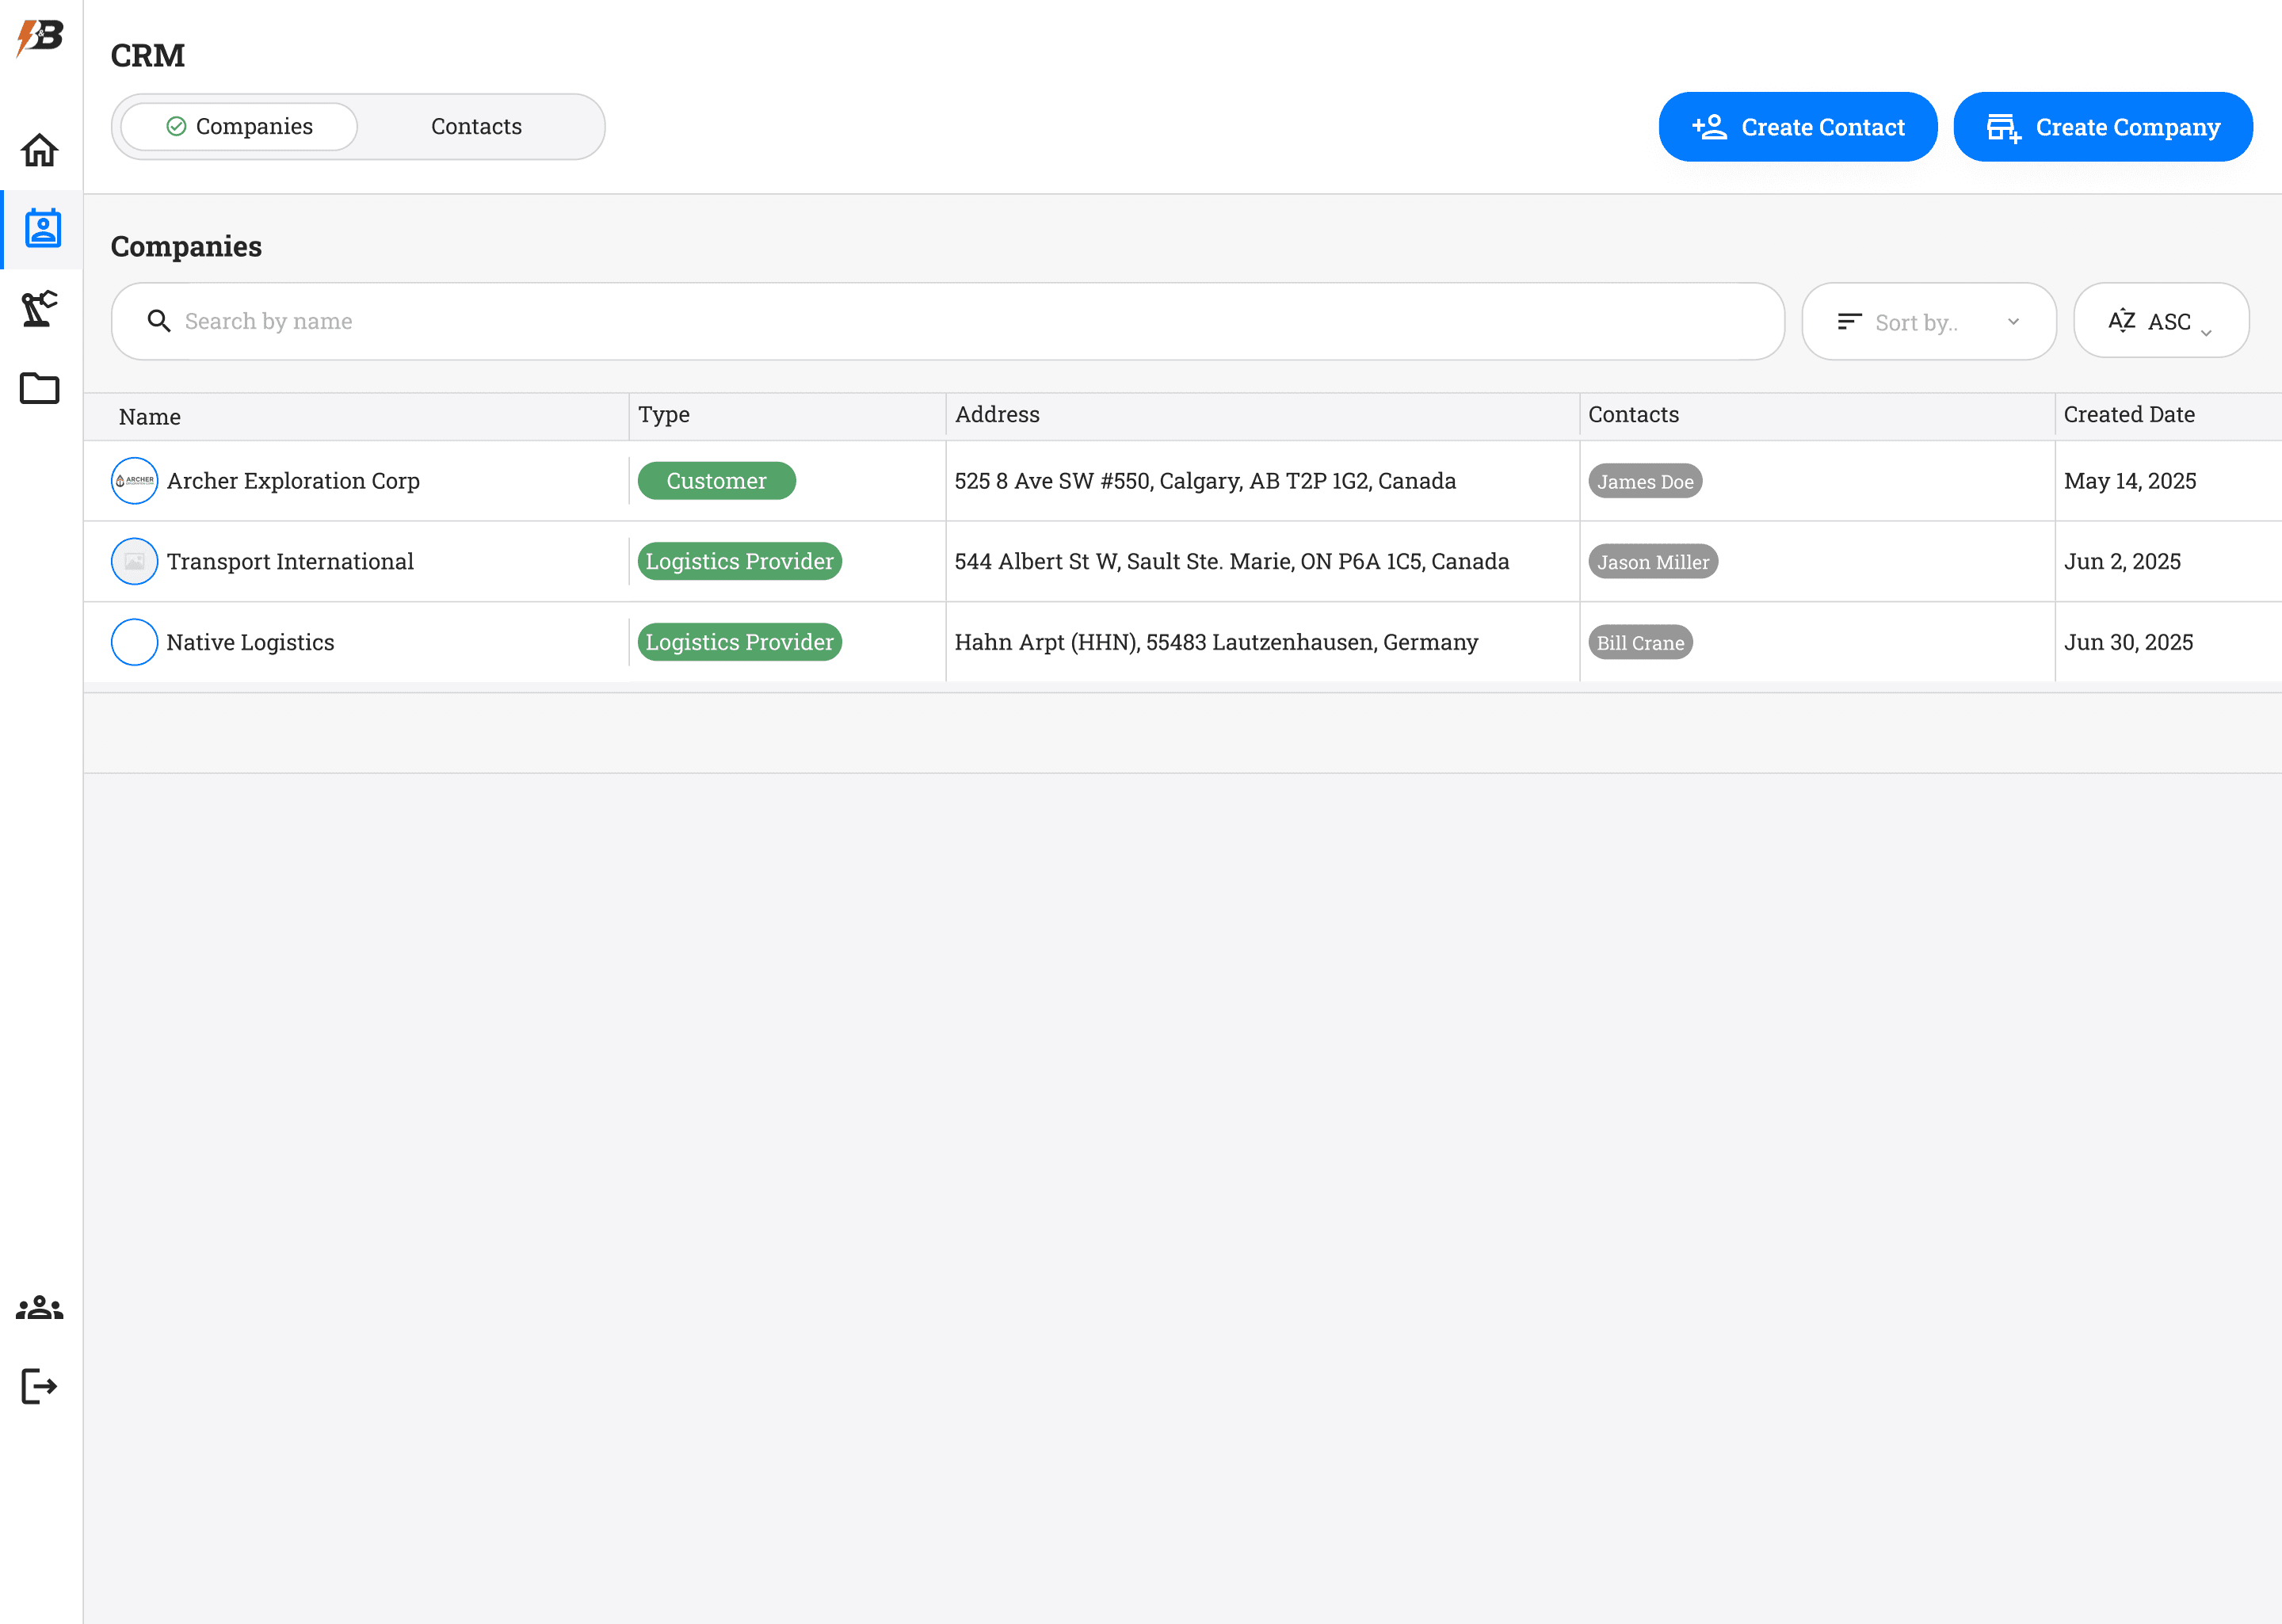
Task: Click the logout icon at sidebar bottom
Action: coord(40,1386)
